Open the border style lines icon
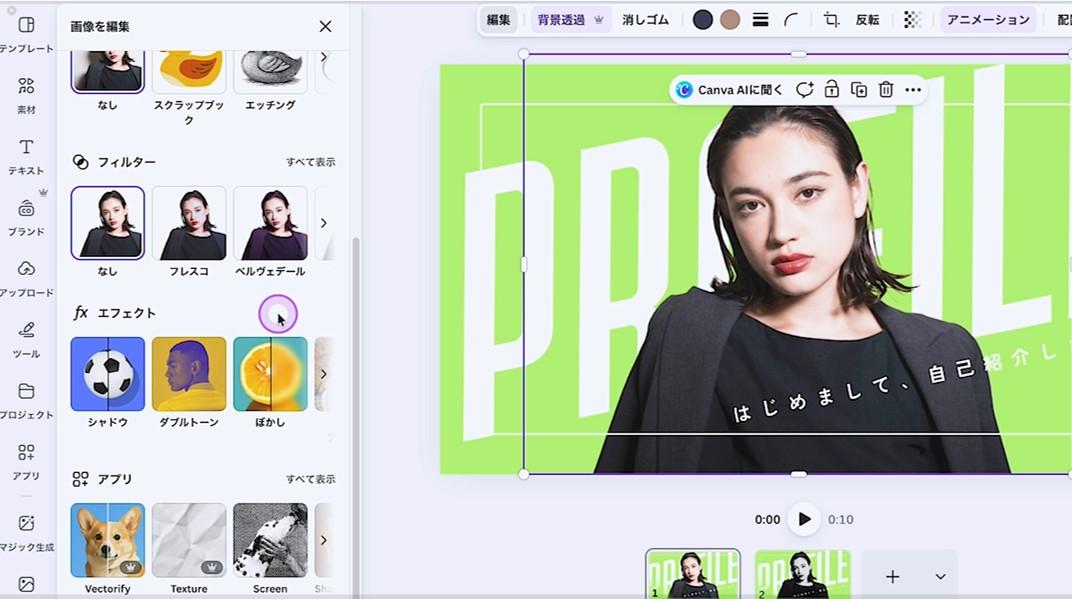The width and height of the screenshot is (1072, 599). 760,20
